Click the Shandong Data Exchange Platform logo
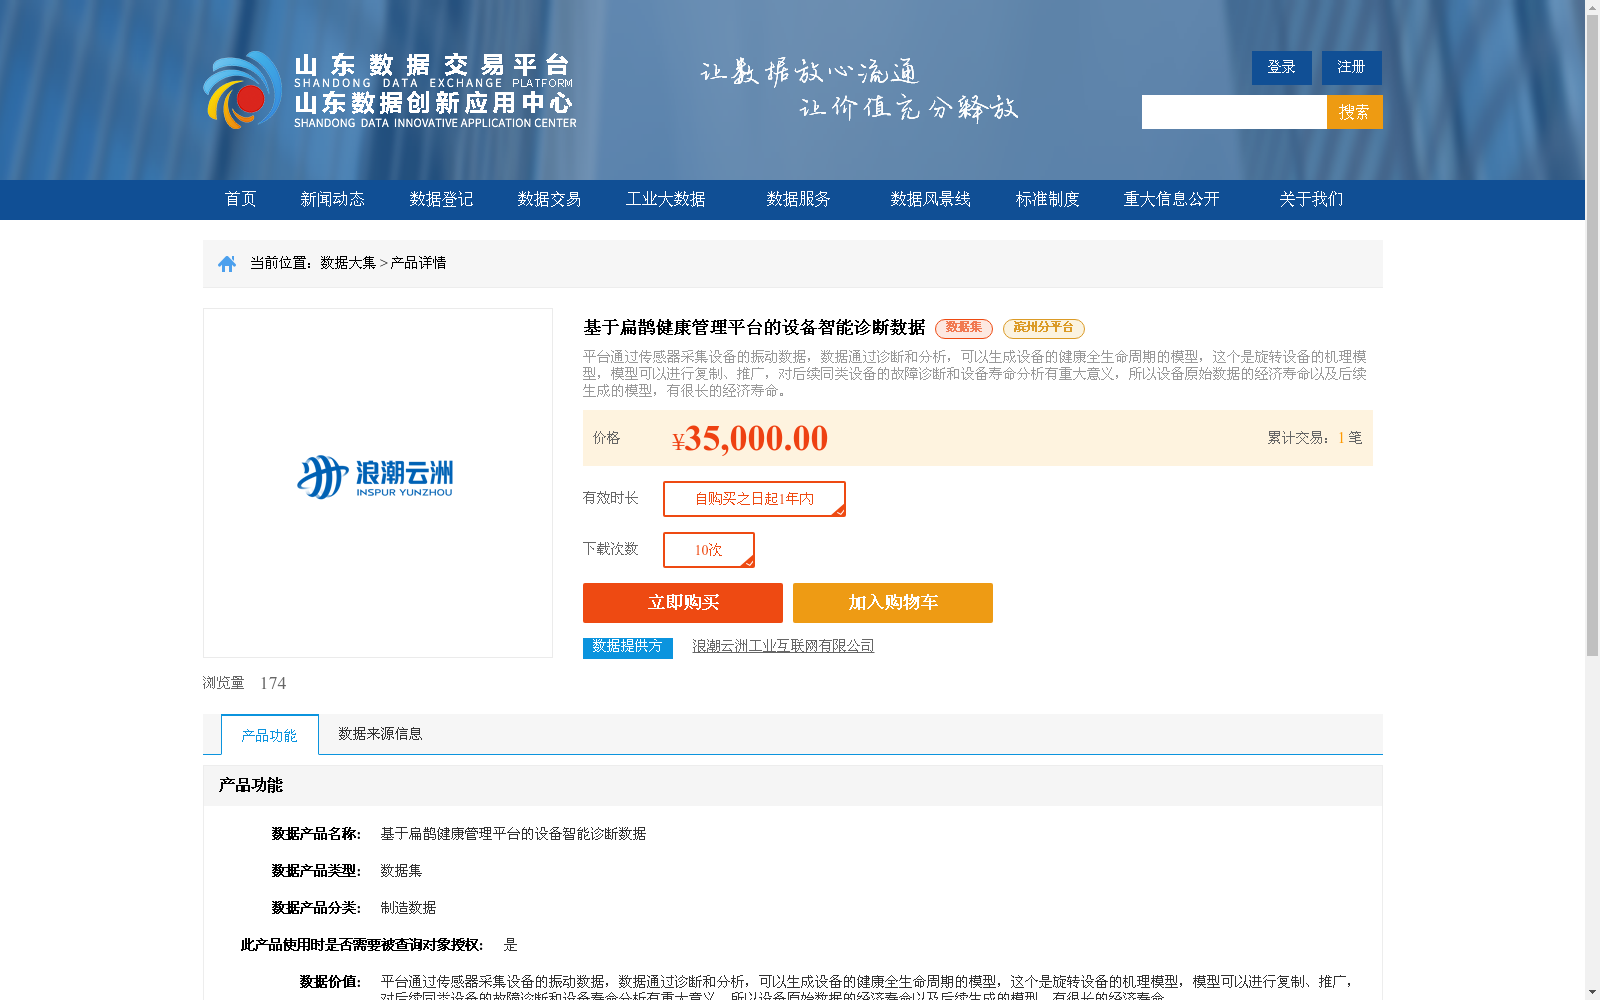The width and height of the screenshot is (1600, 1000). coord(390,90)
